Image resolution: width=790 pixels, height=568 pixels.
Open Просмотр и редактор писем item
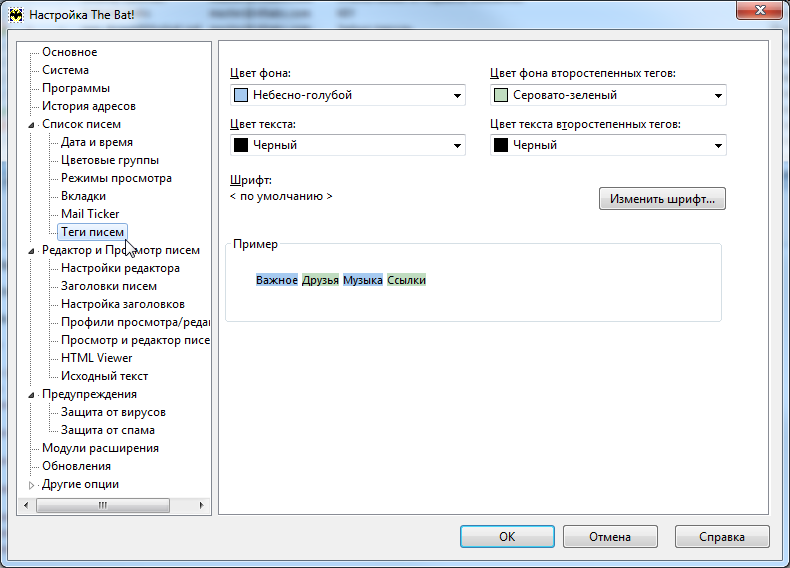click(x=135, y=340)
